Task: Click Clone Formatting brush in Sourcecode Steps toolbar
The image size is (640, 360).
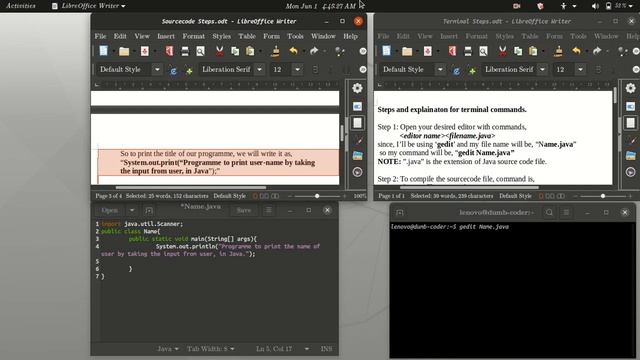Action: tap(276, 51)
